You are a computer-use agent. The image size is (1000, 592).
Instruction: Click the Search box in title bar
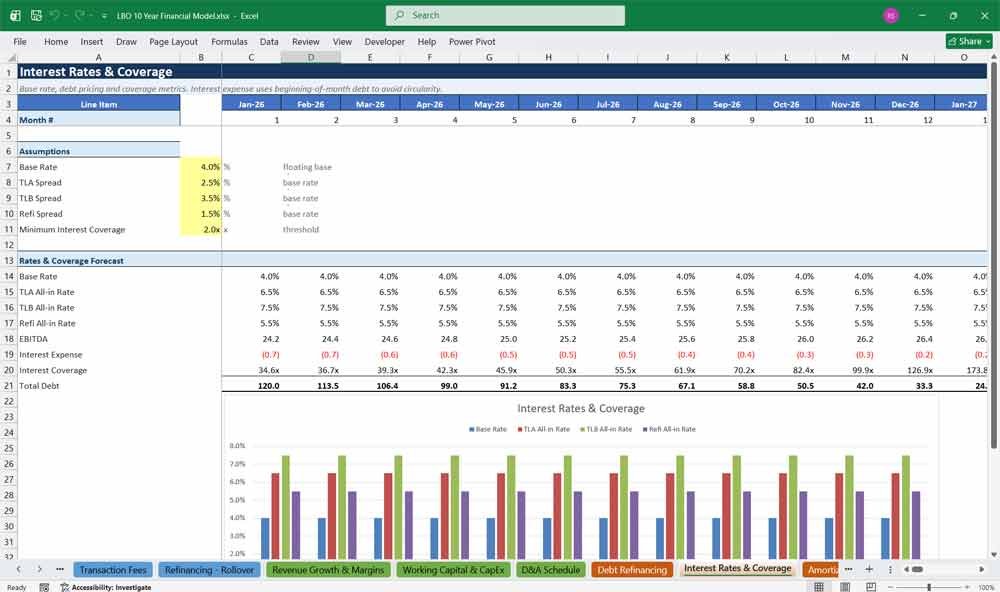505,15
